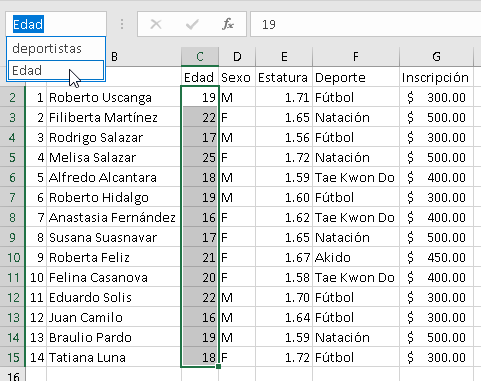Image resolution: width=481 pixels, height=381 pixels.
Task: Click $ 450.00 inscription cell
Action: 436,257
